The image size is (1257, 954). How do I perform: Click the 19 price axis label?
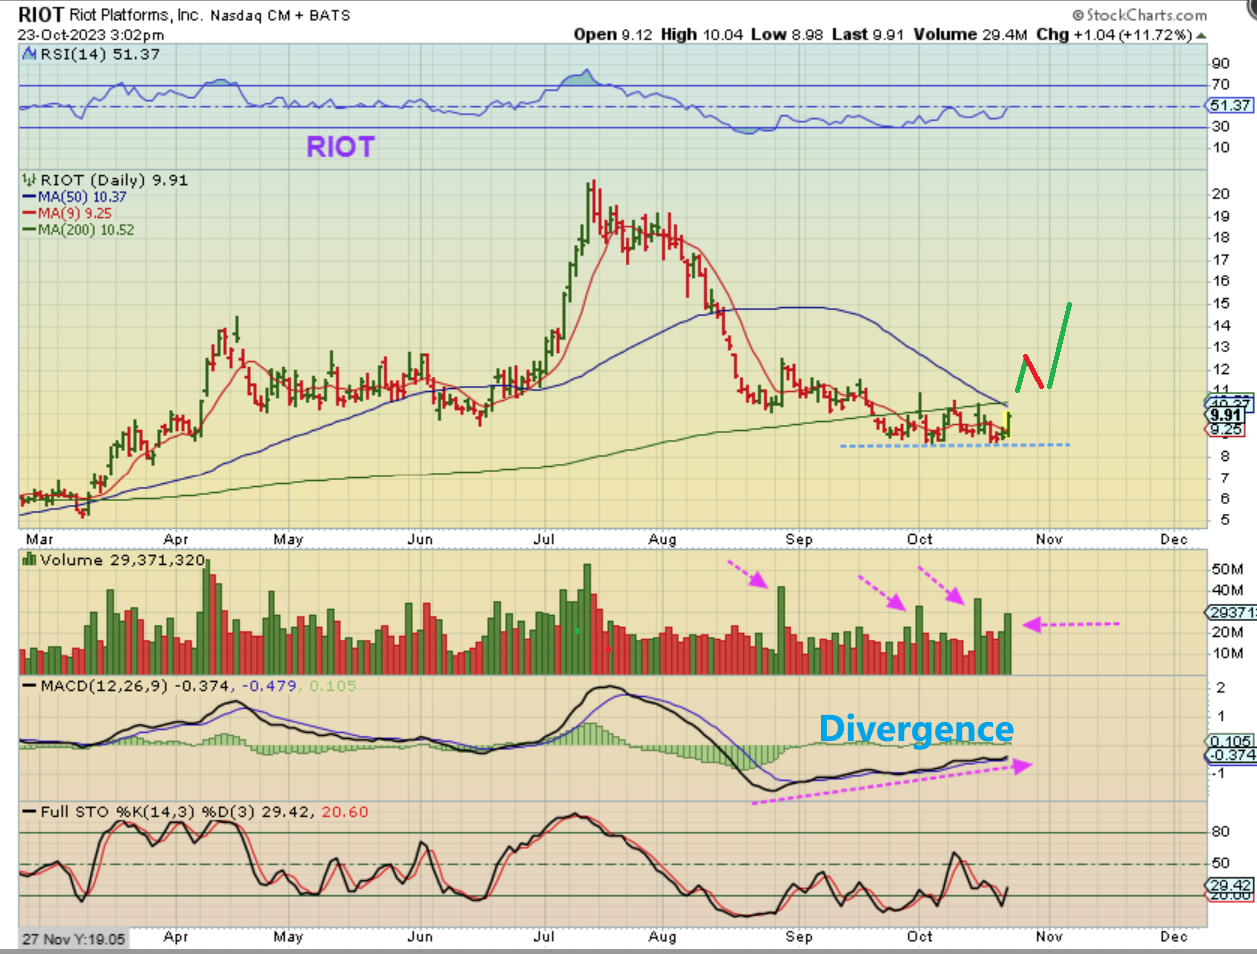point(1221,216)
